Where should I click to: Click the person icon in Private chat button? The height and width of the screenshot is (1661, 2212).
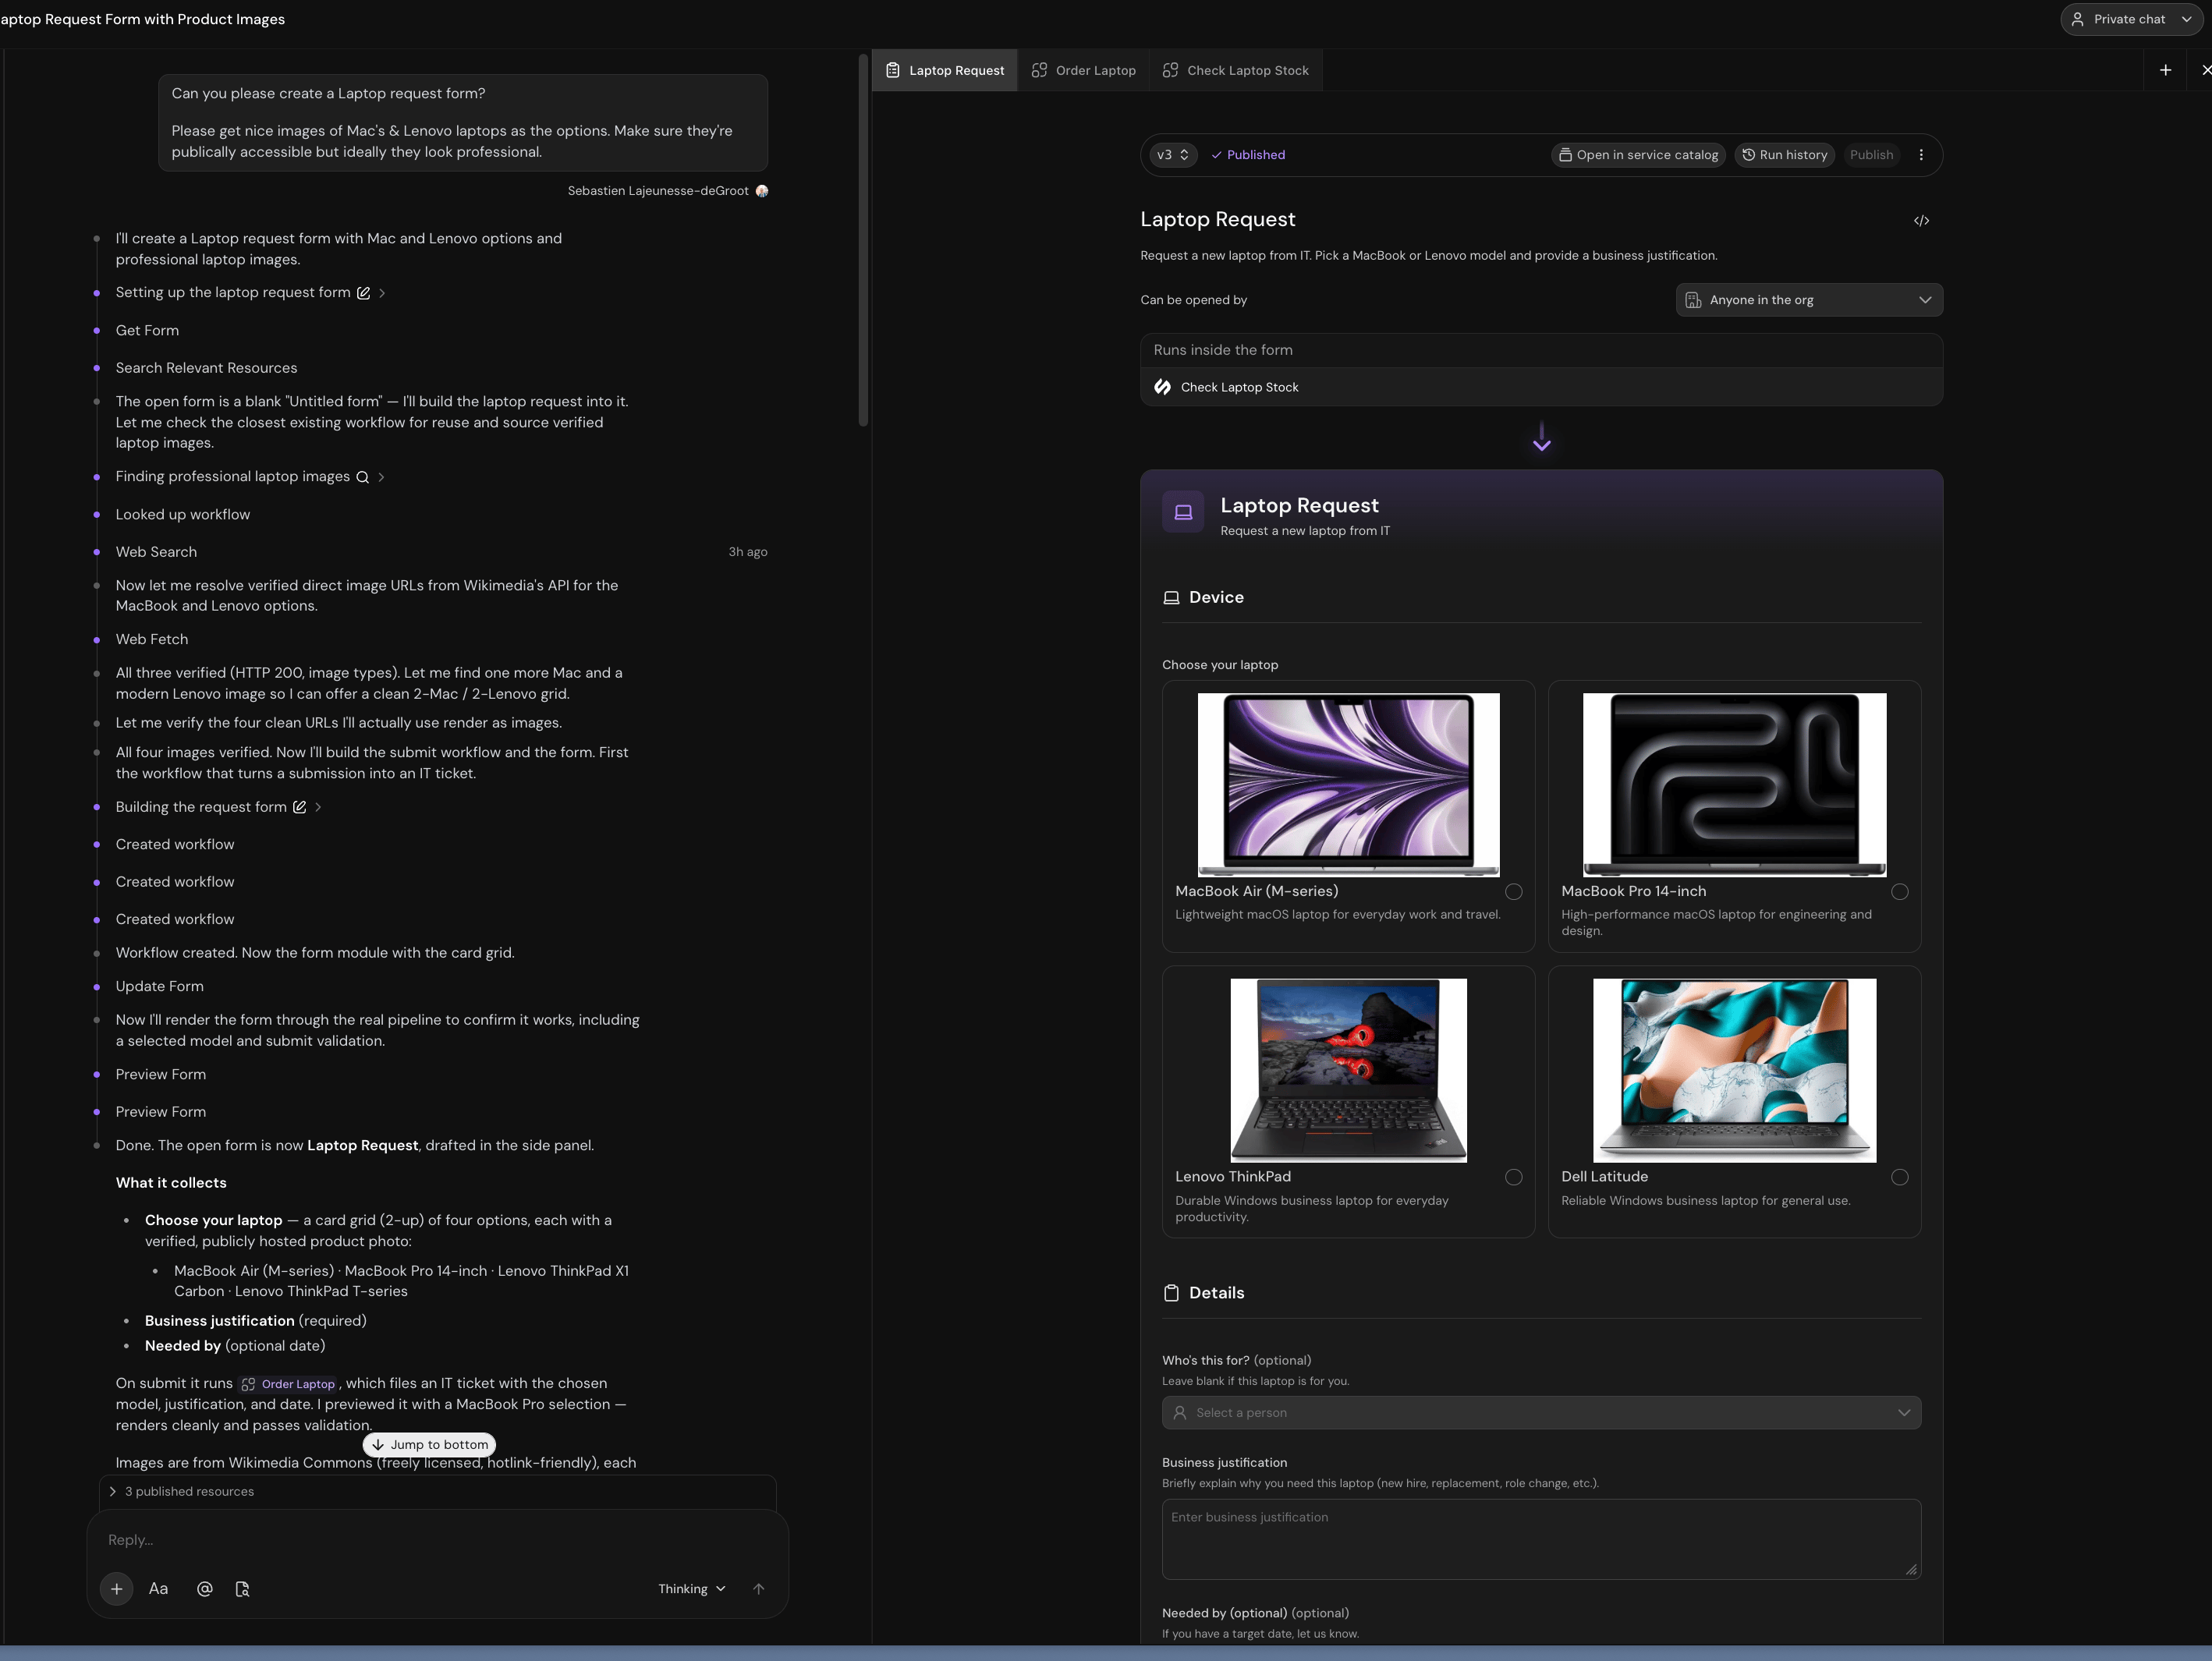click(2077, 19)
